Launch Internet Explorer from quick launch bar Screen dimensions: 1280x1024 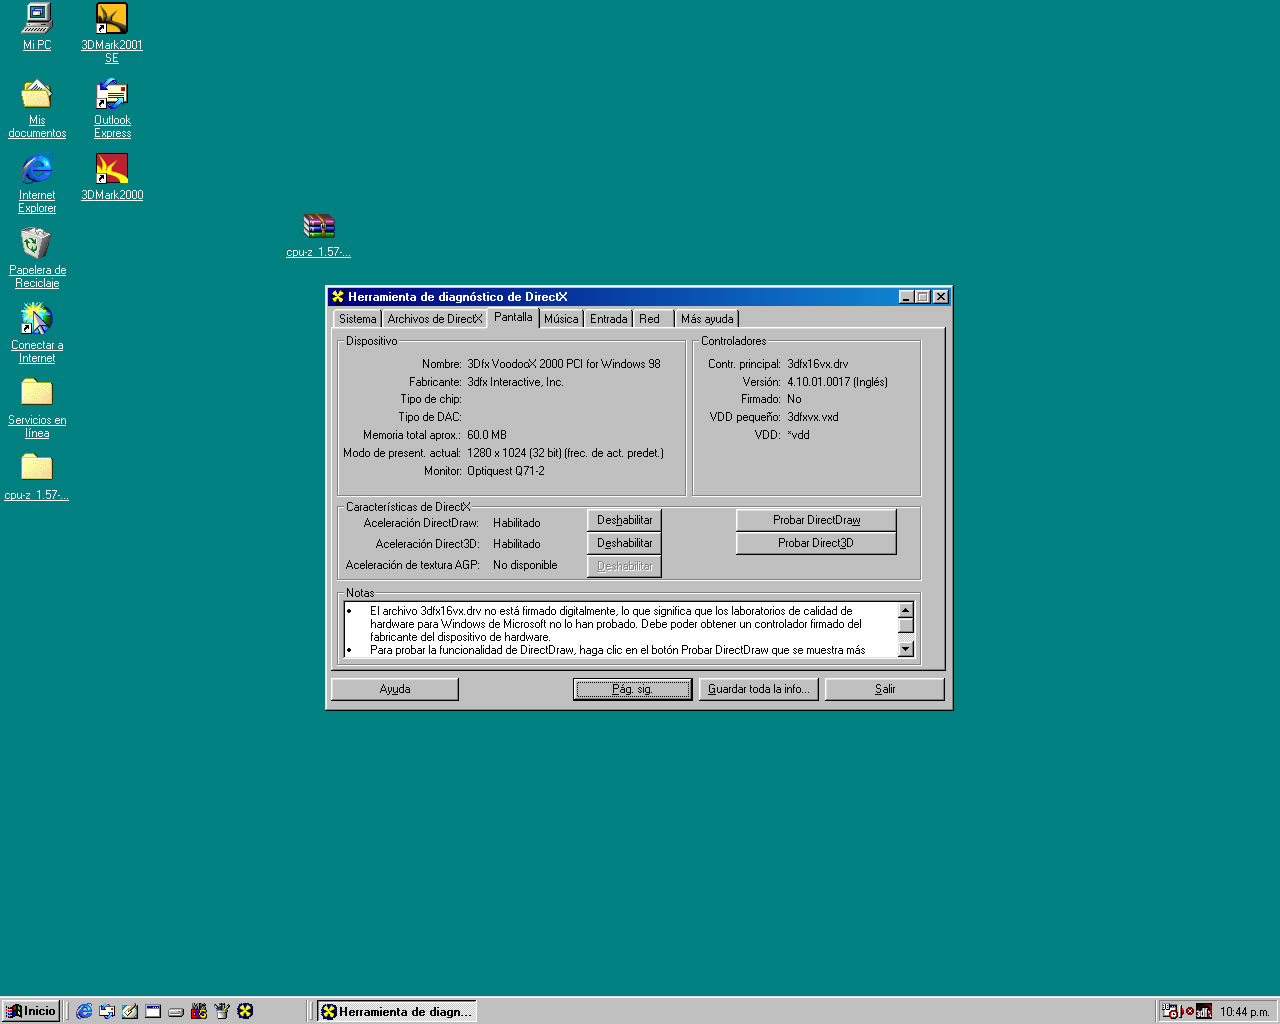tap(84, 1011)
